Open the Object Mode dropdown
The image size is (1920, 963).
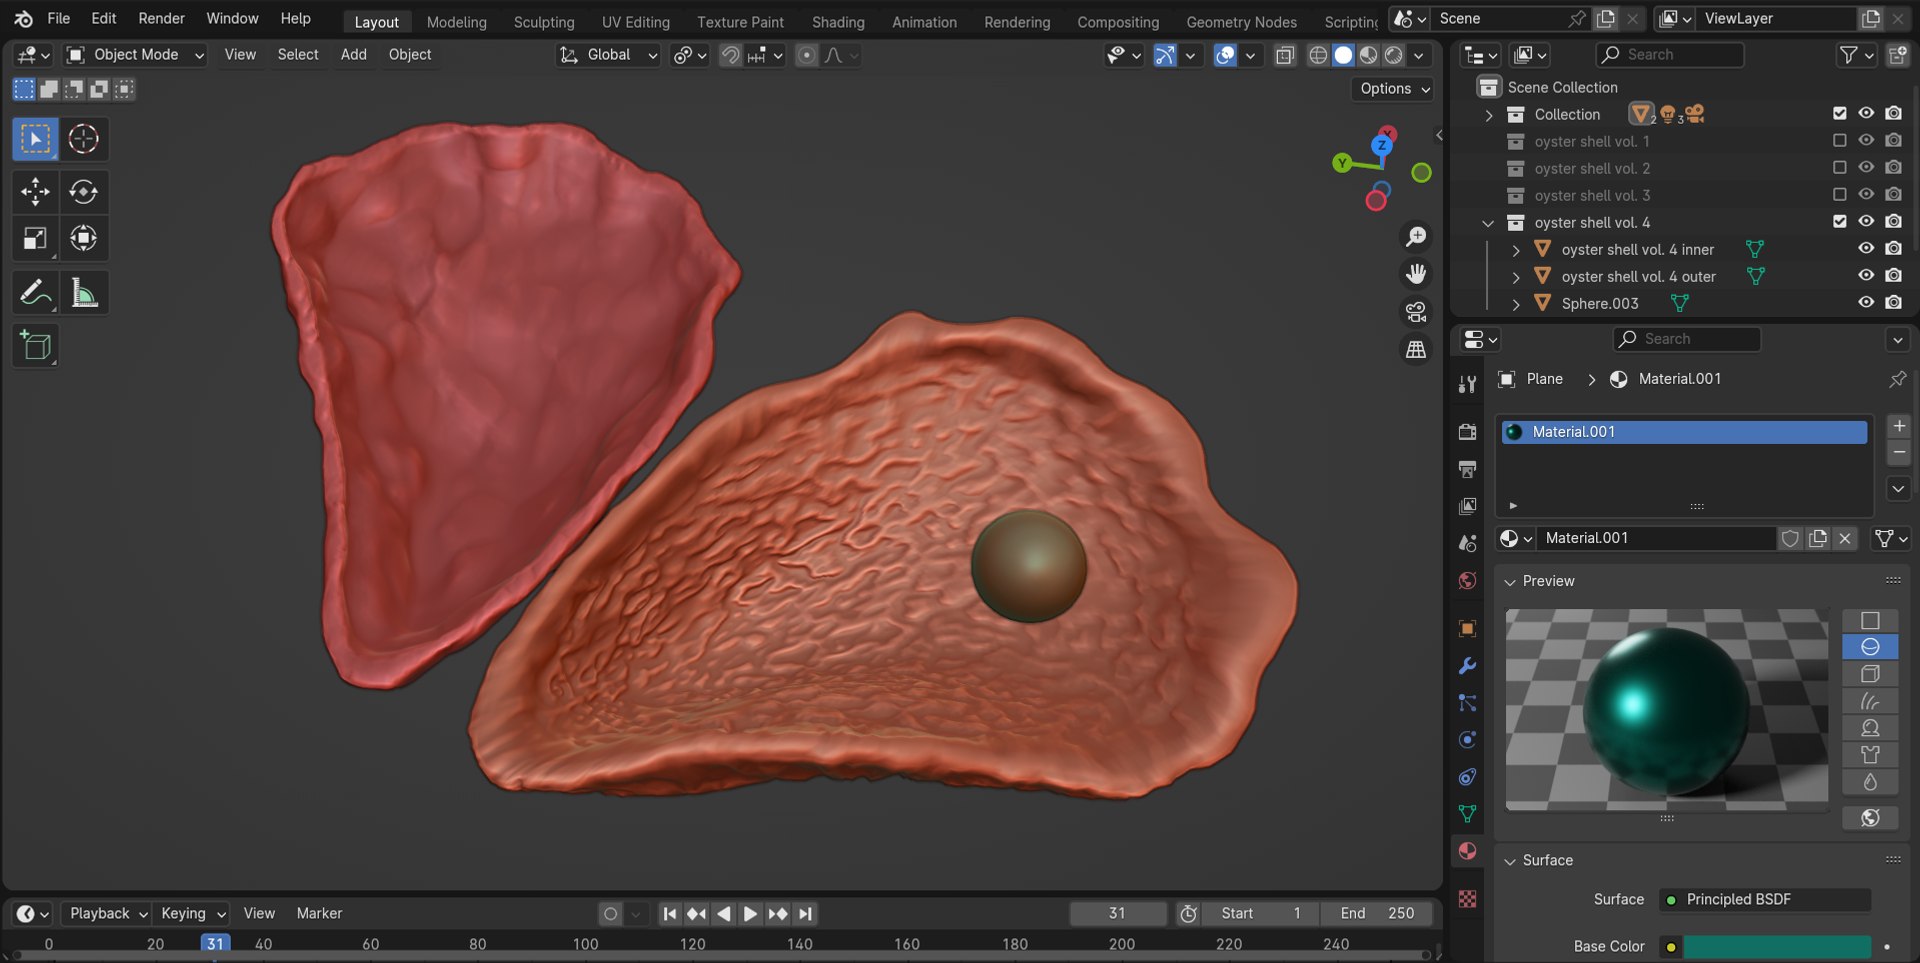pyautogui.click(x=135, y=55)
